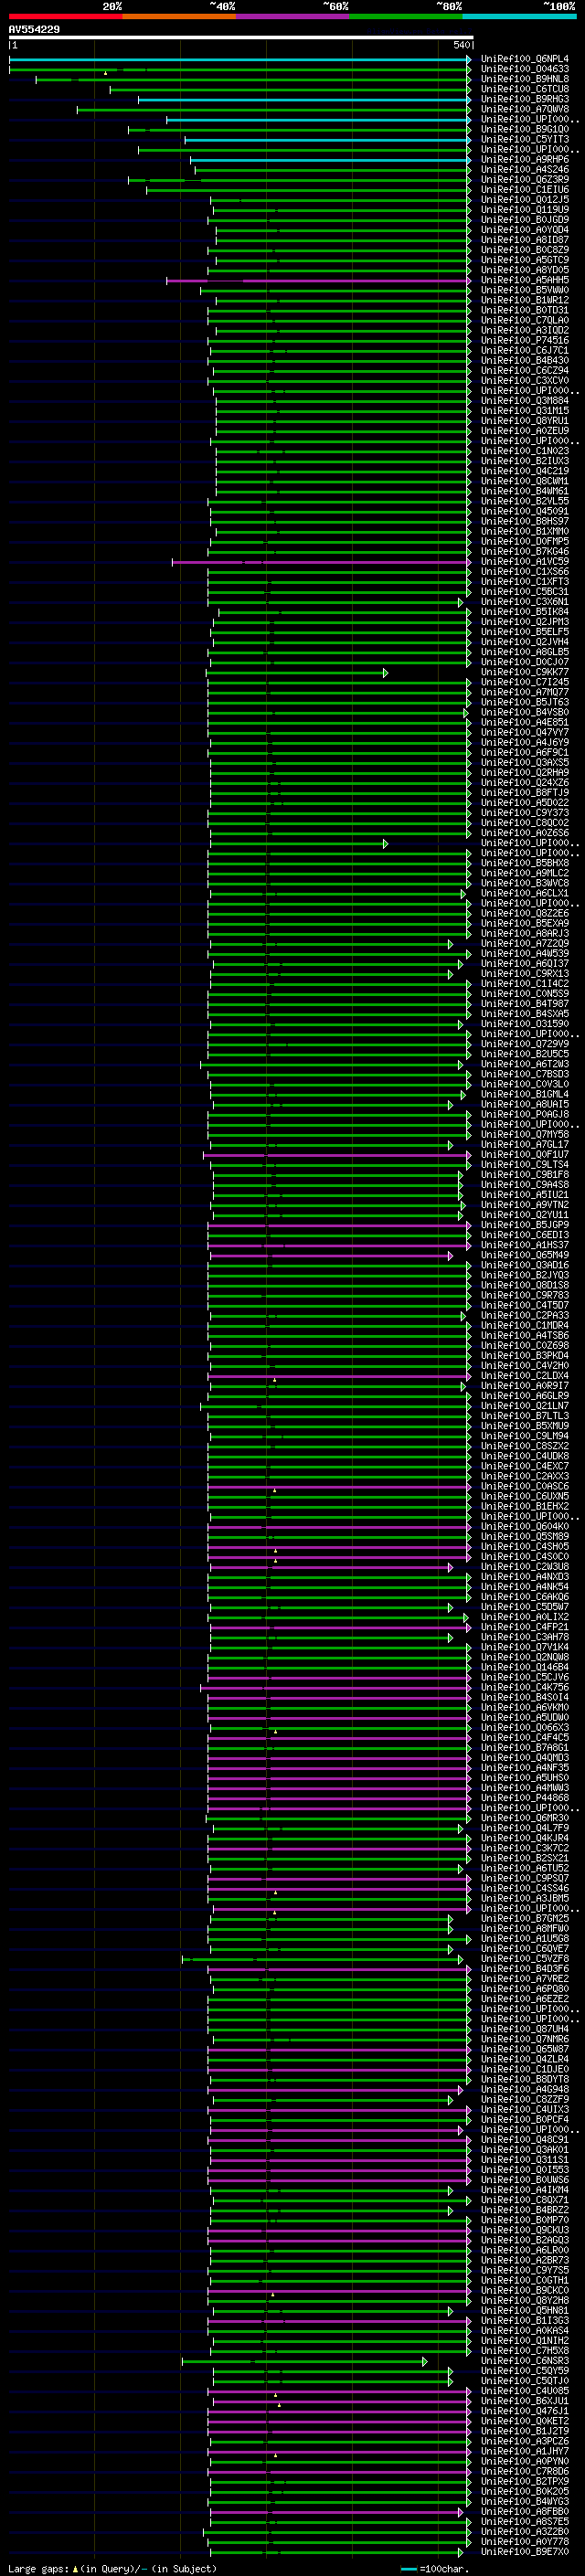Viewport: 585px width, 2576px height.
Task: Select the UniRef100_P74516 label
Action: (524, 340)
